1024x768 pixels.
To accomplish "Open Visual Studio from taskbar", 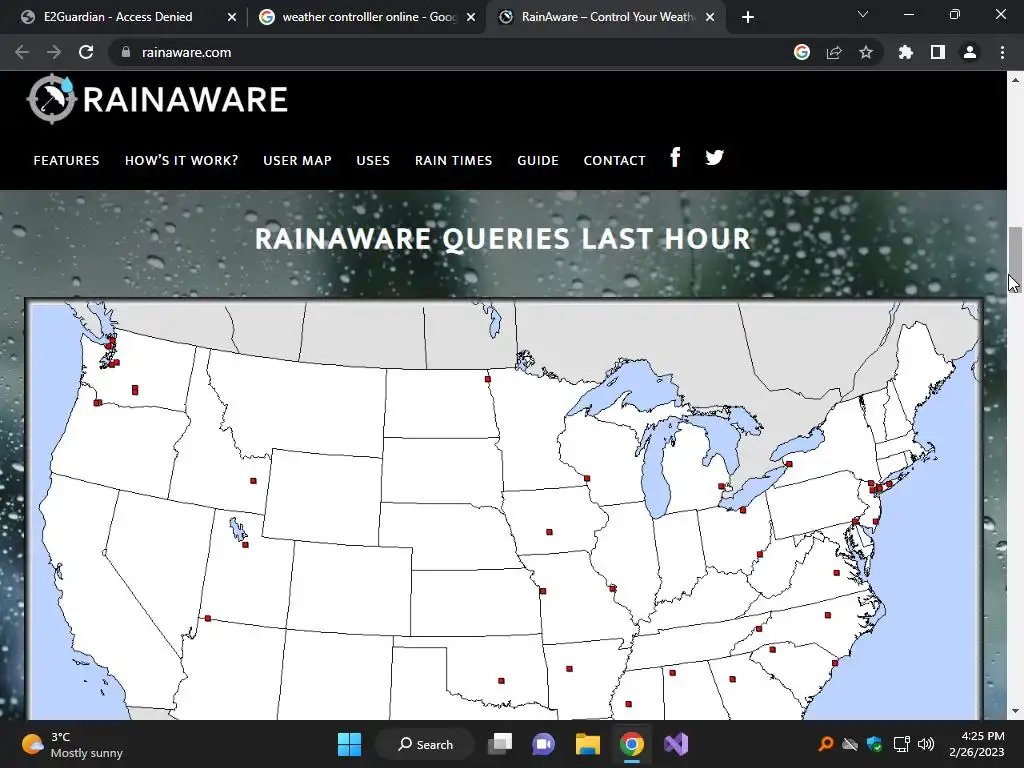I will click(x=676, y=744).
